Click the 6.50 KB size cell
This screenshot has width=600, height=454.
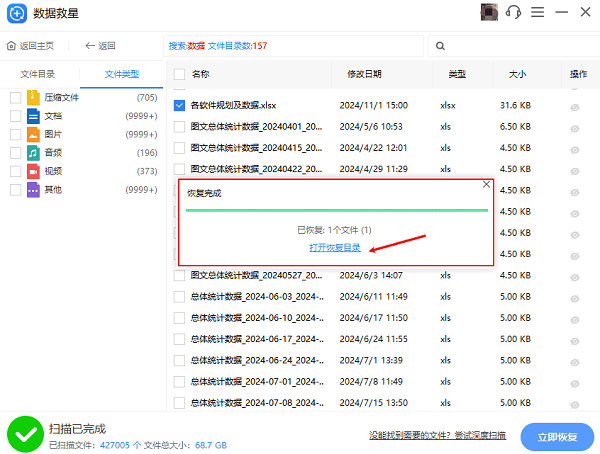coord(515,127)
